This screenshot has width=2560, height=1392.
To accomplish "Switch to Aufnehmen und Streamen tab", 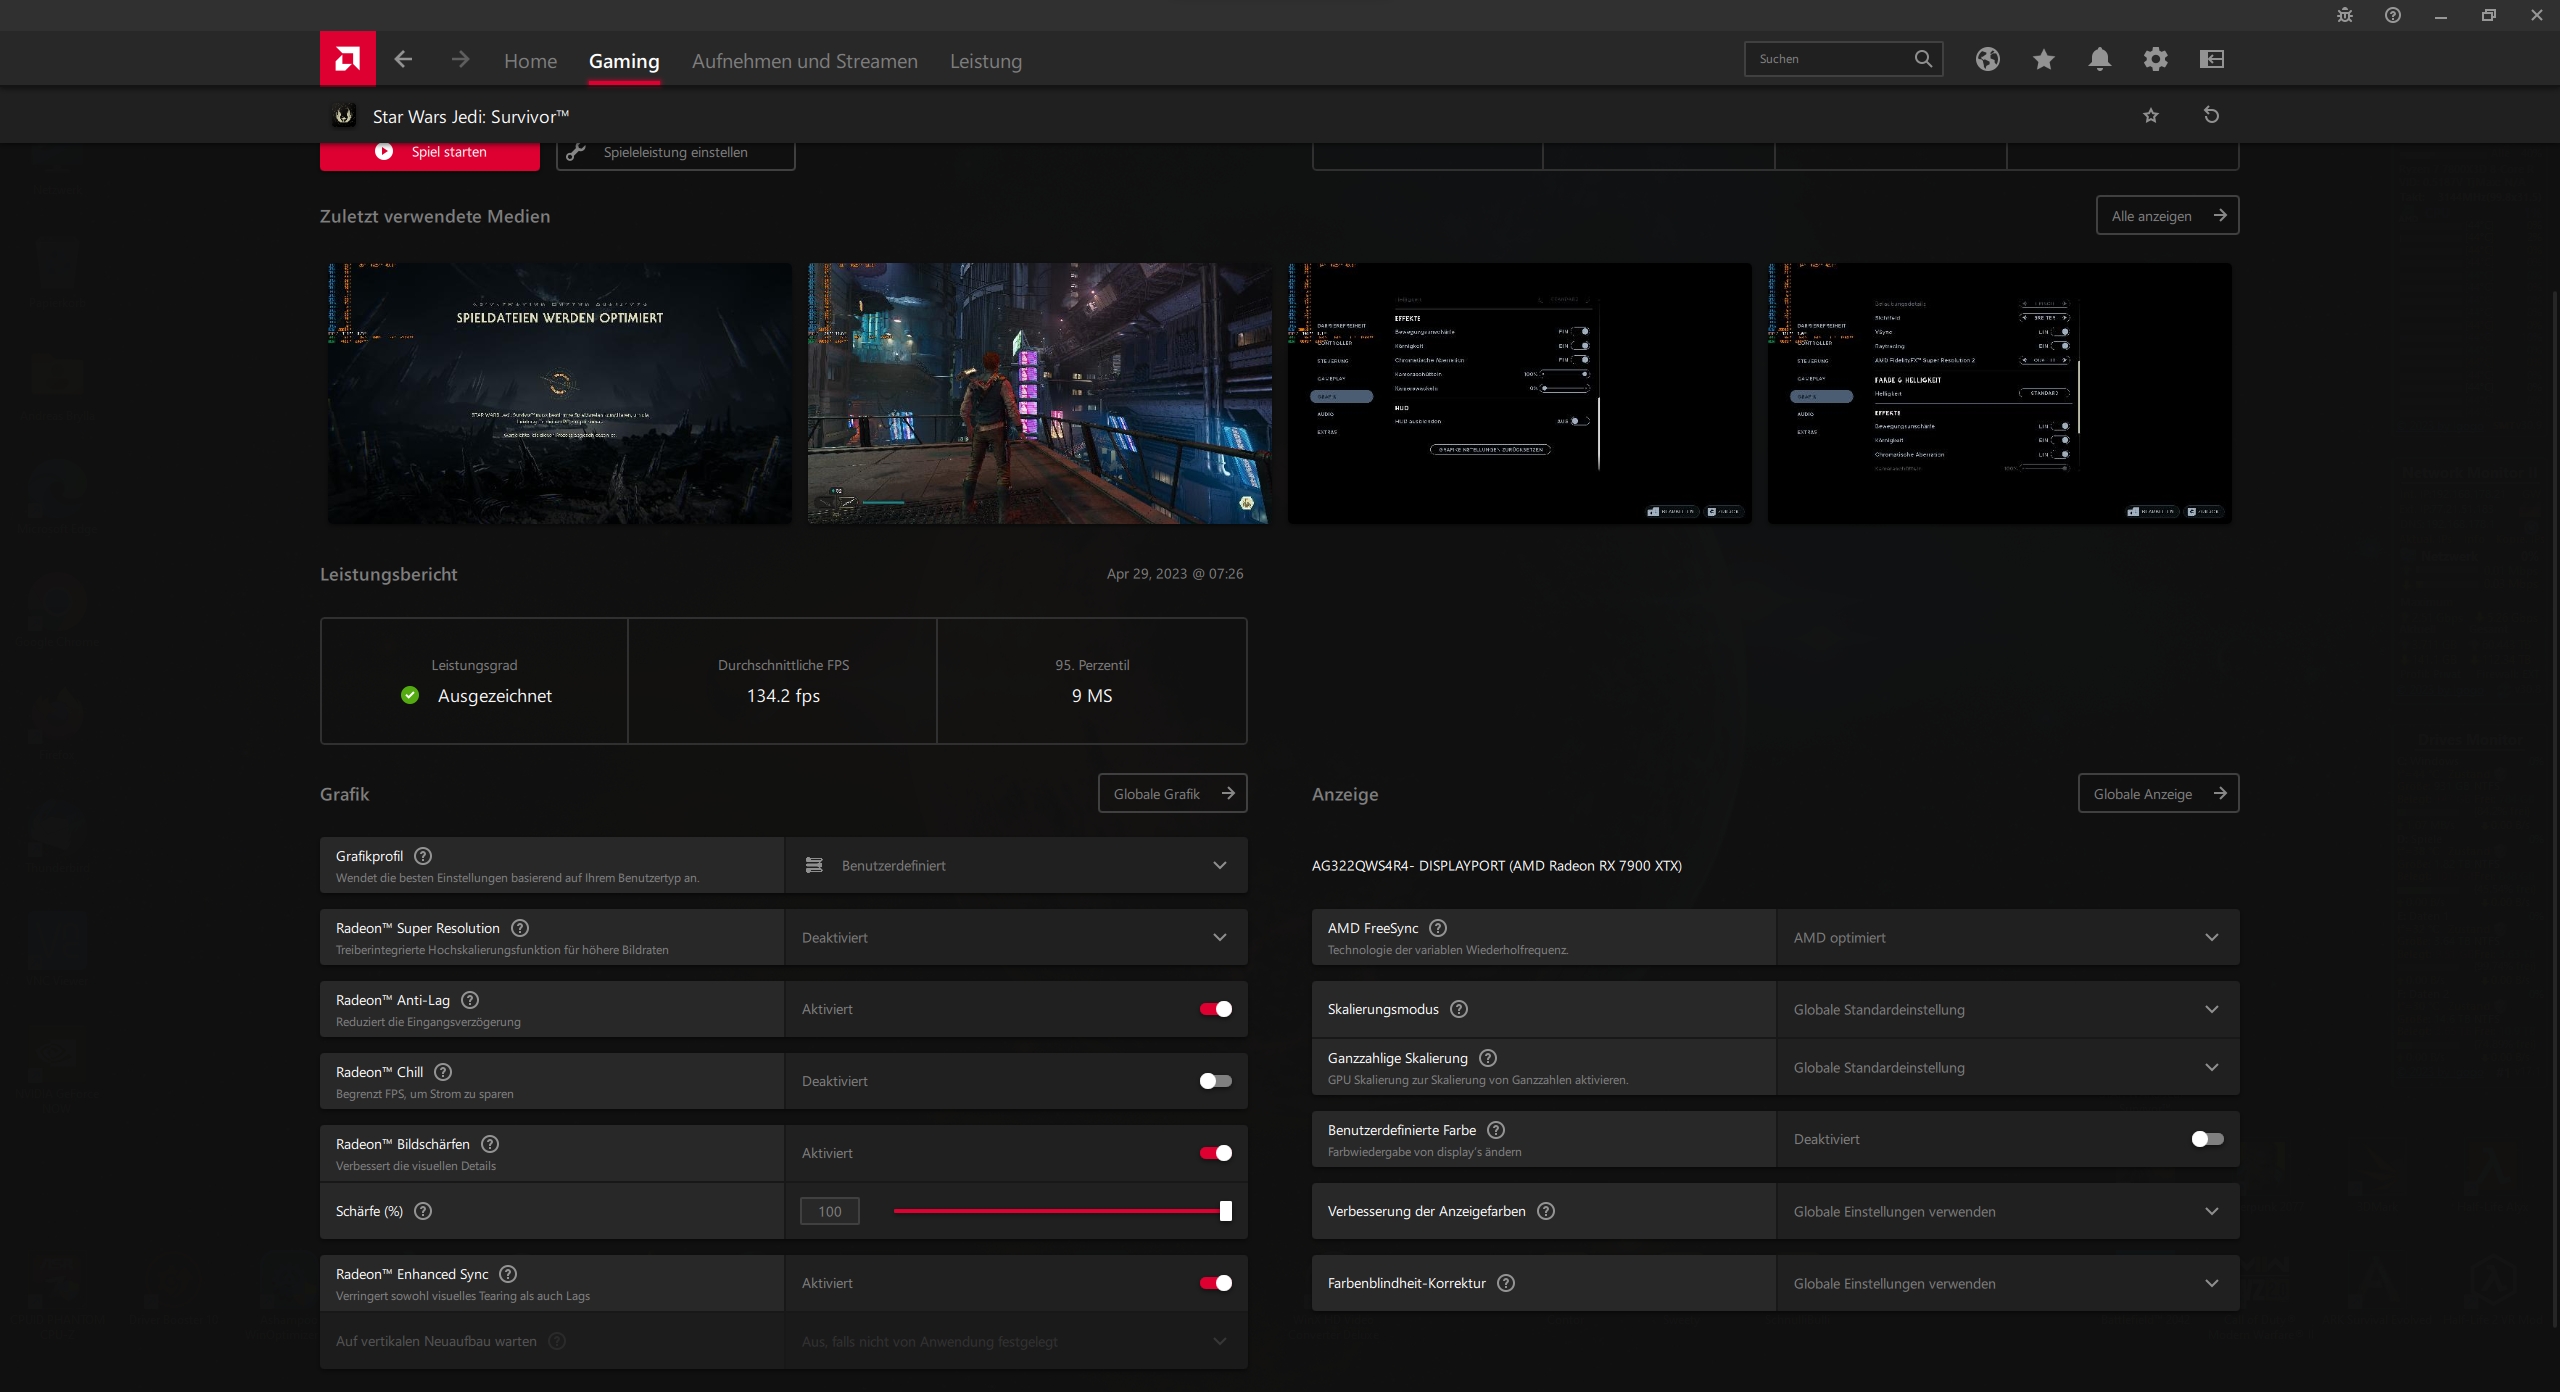I will click(804, 61).
